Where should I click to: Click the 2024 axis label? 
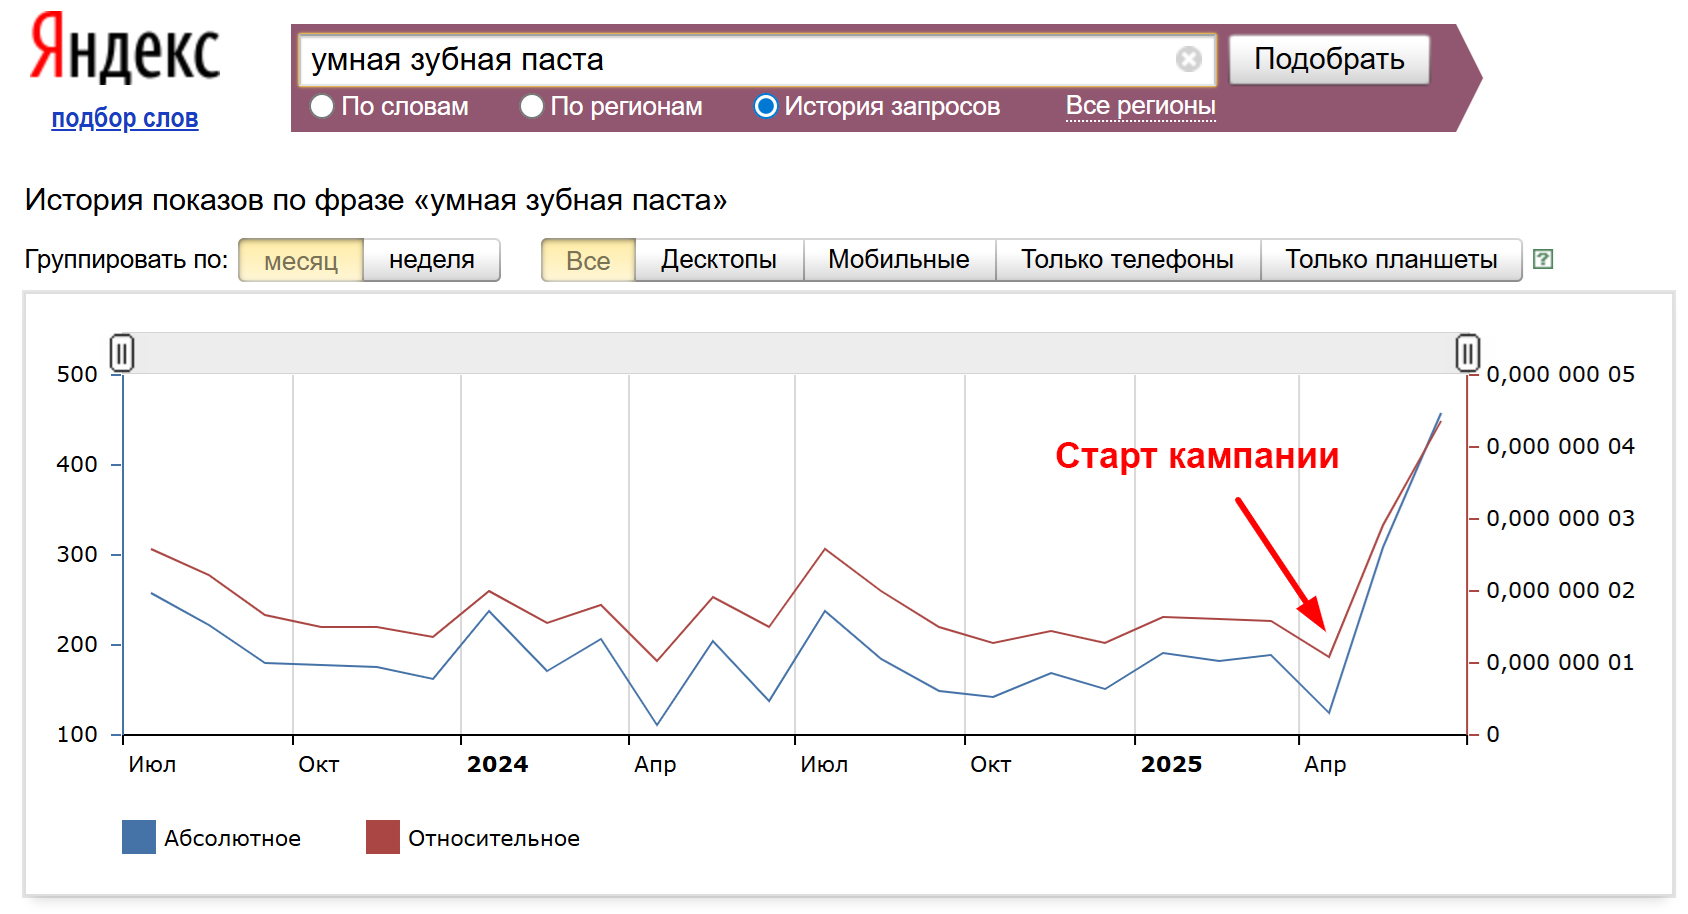[x=497, y=764]
